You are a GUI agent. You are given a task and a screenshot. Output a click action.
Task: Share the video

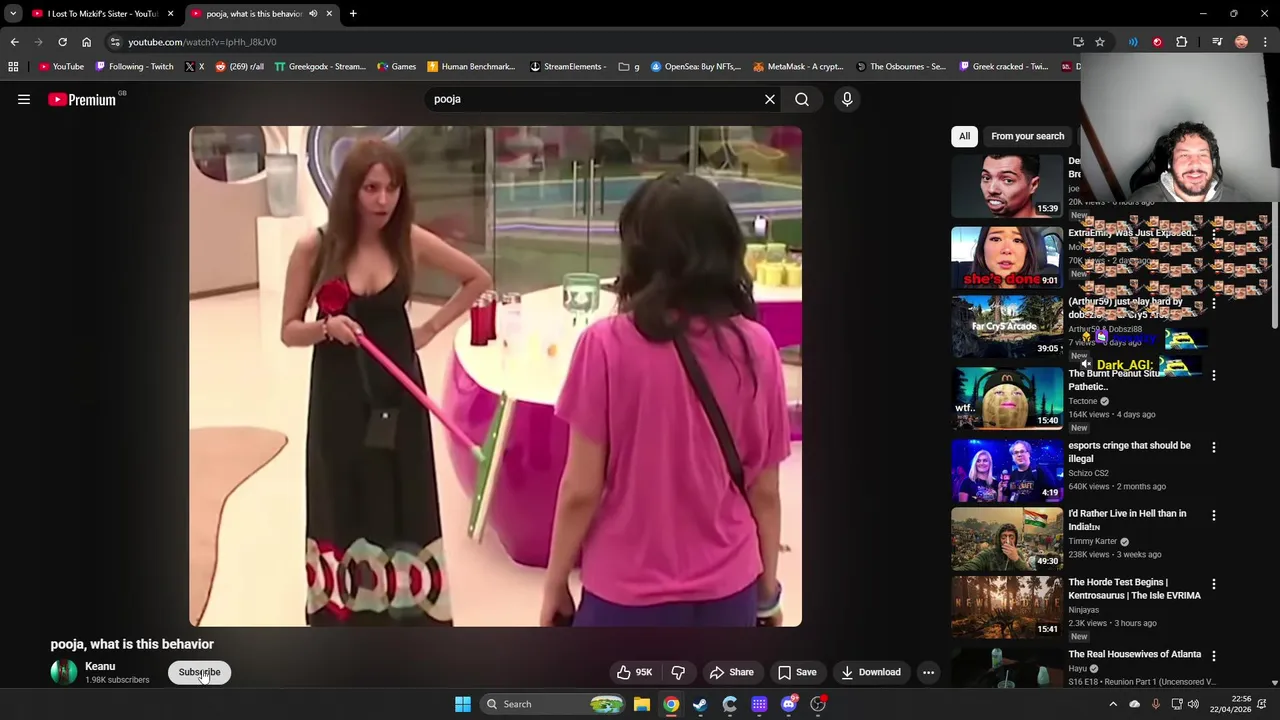point(731,672)
